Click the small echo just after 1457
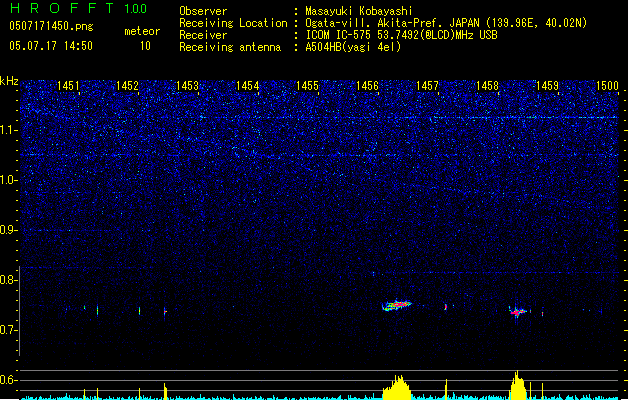Viewport: 629px width, 400px height. tap(446, 307)
